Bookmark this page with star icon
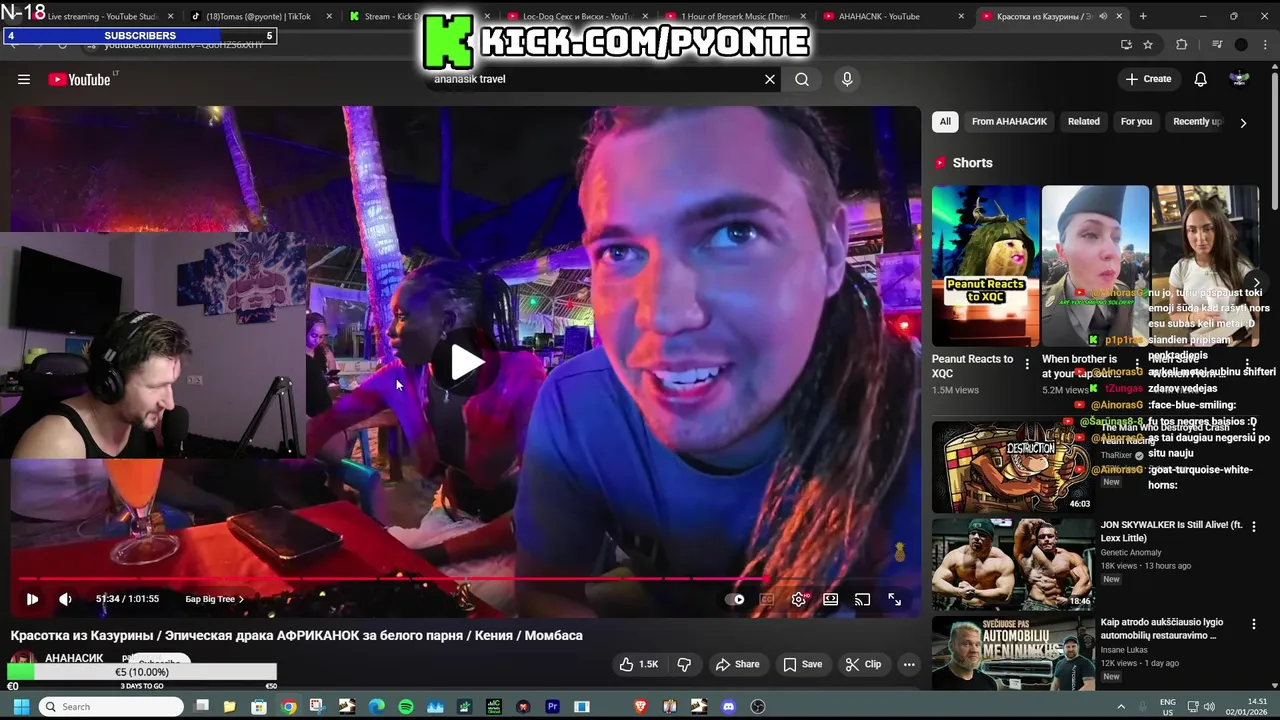The width and height of the screenshot is (1280, 720). 1148,44
